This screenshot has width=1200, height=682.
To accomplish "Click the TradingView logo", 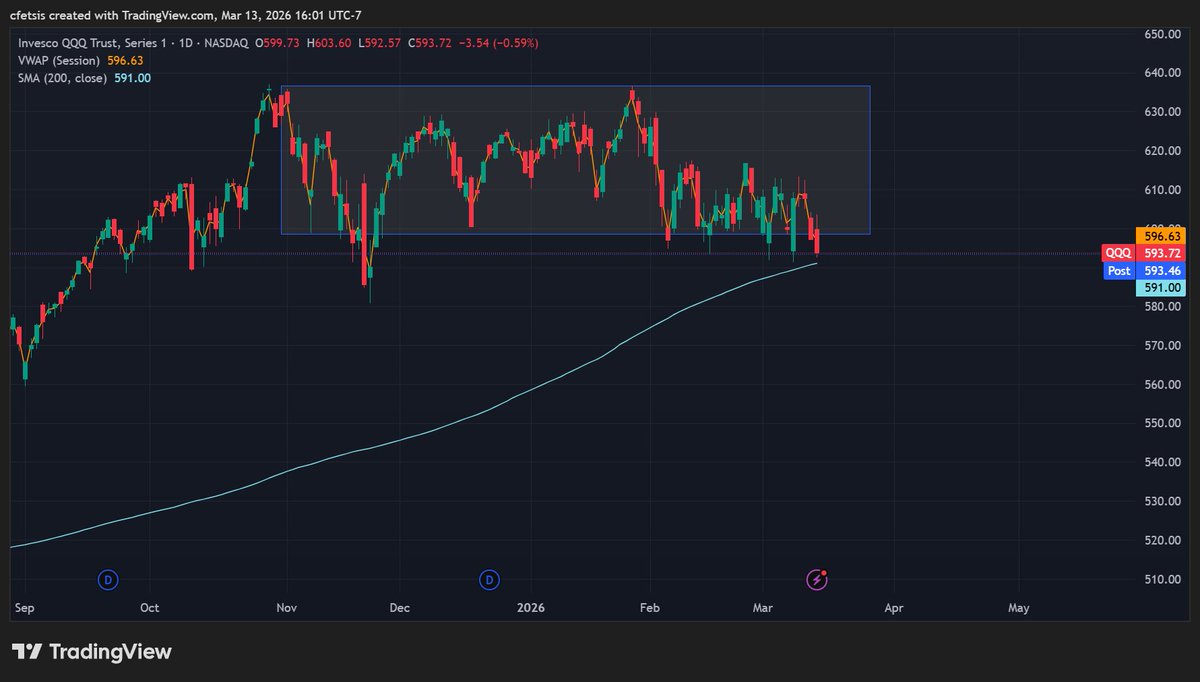I will pyautogui.click(x=91, y=652).
